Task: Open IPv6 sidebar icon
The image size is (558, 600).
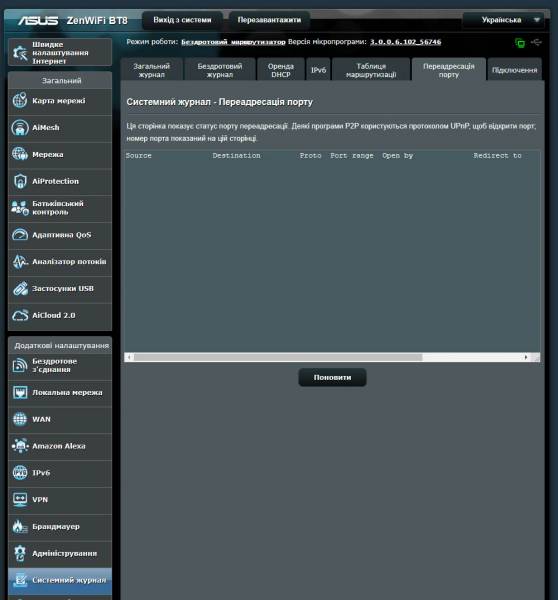Action: click(20, 473)
